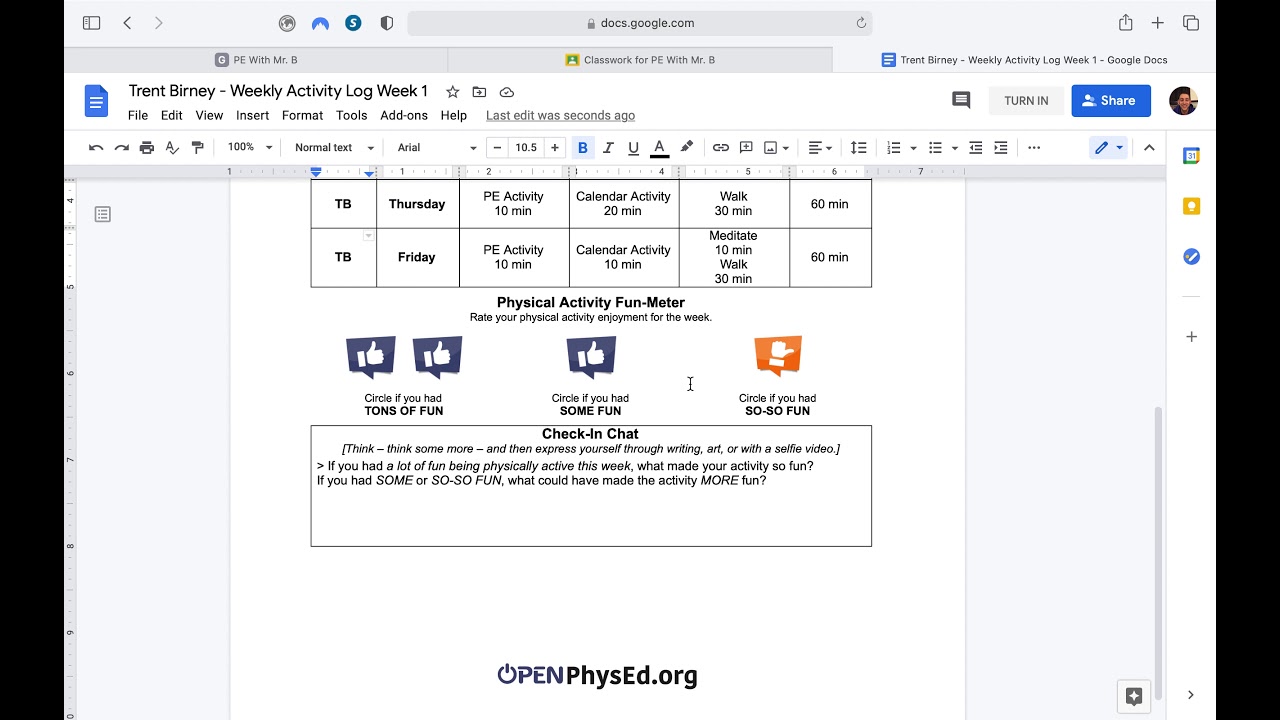
Task: Open the File menu
Action: tap(138, 115)
